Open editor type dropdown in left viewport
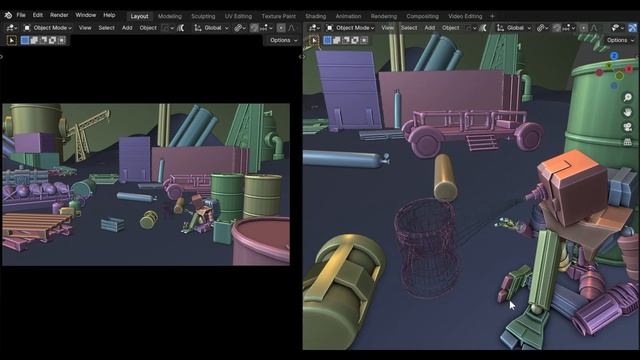The height and width of the screenshot is (360, 640). click(11, 28)
